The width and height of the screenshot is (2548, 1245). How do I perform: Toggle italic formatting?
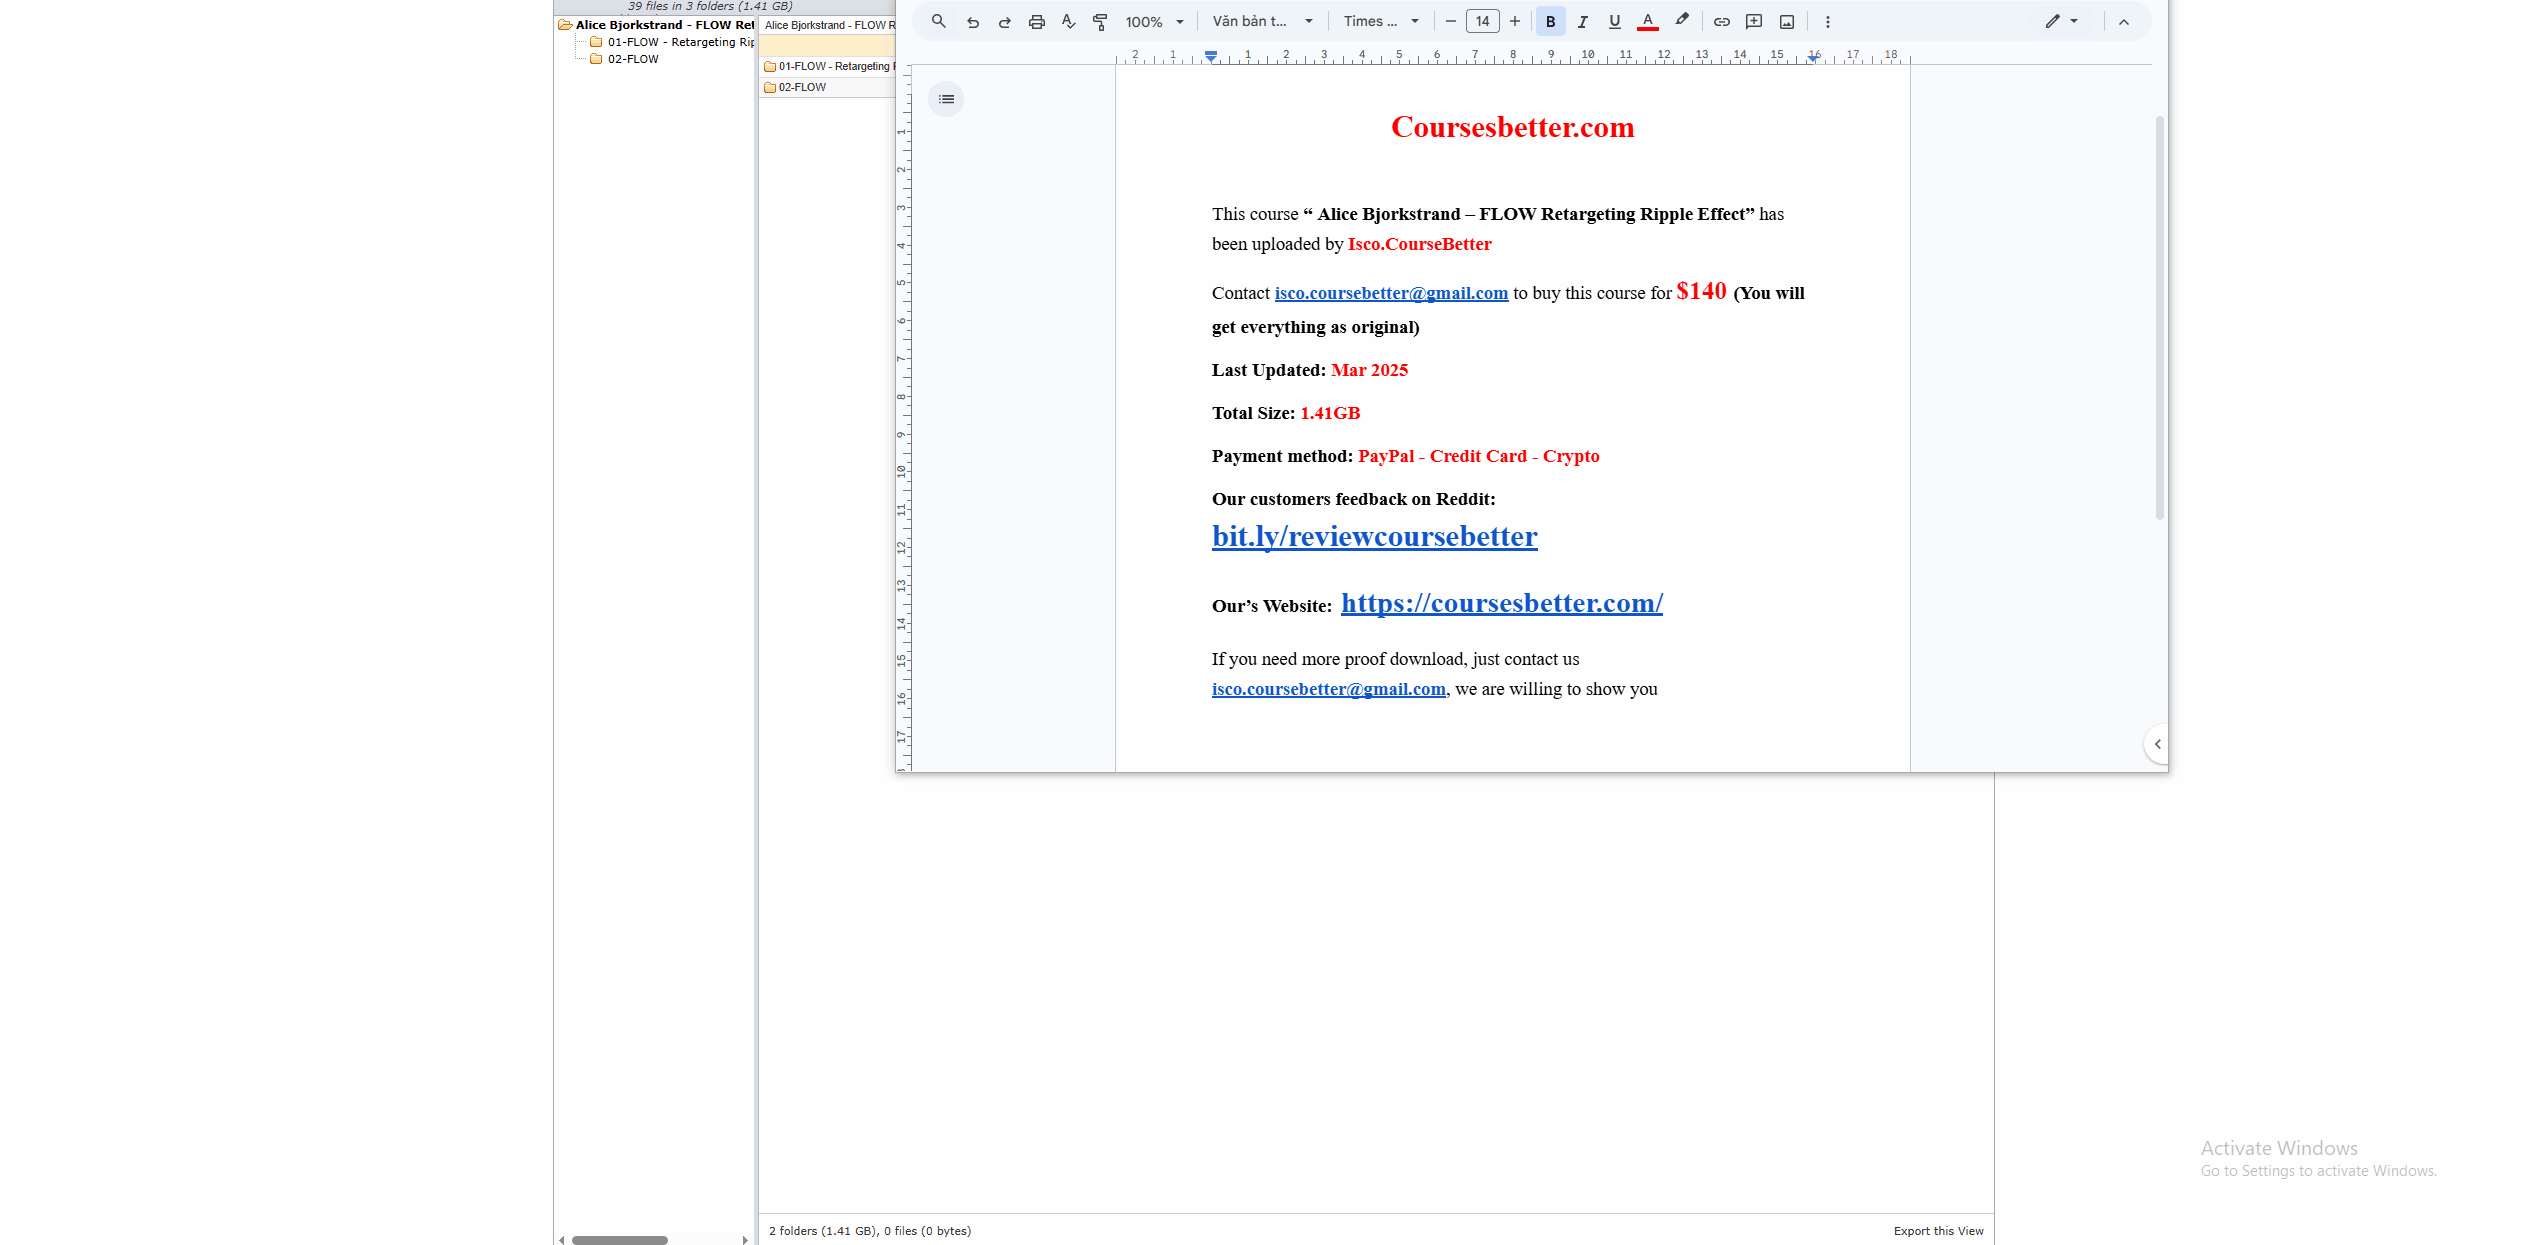1582,21
